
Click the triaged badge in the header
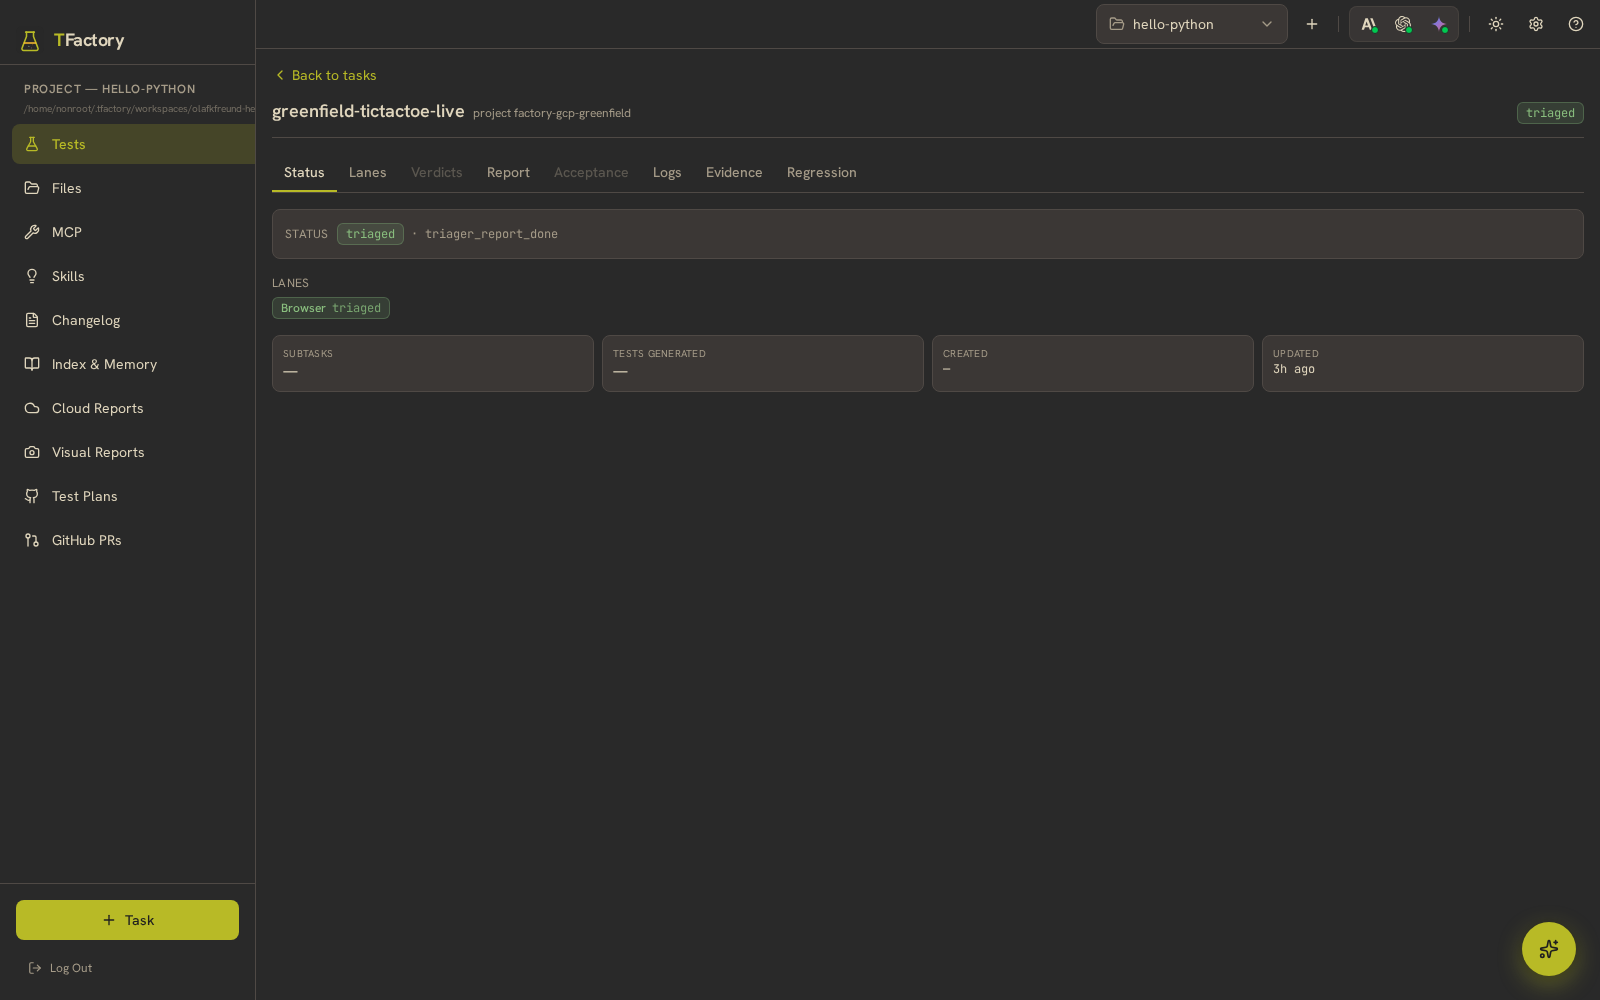click(1550, 113)
